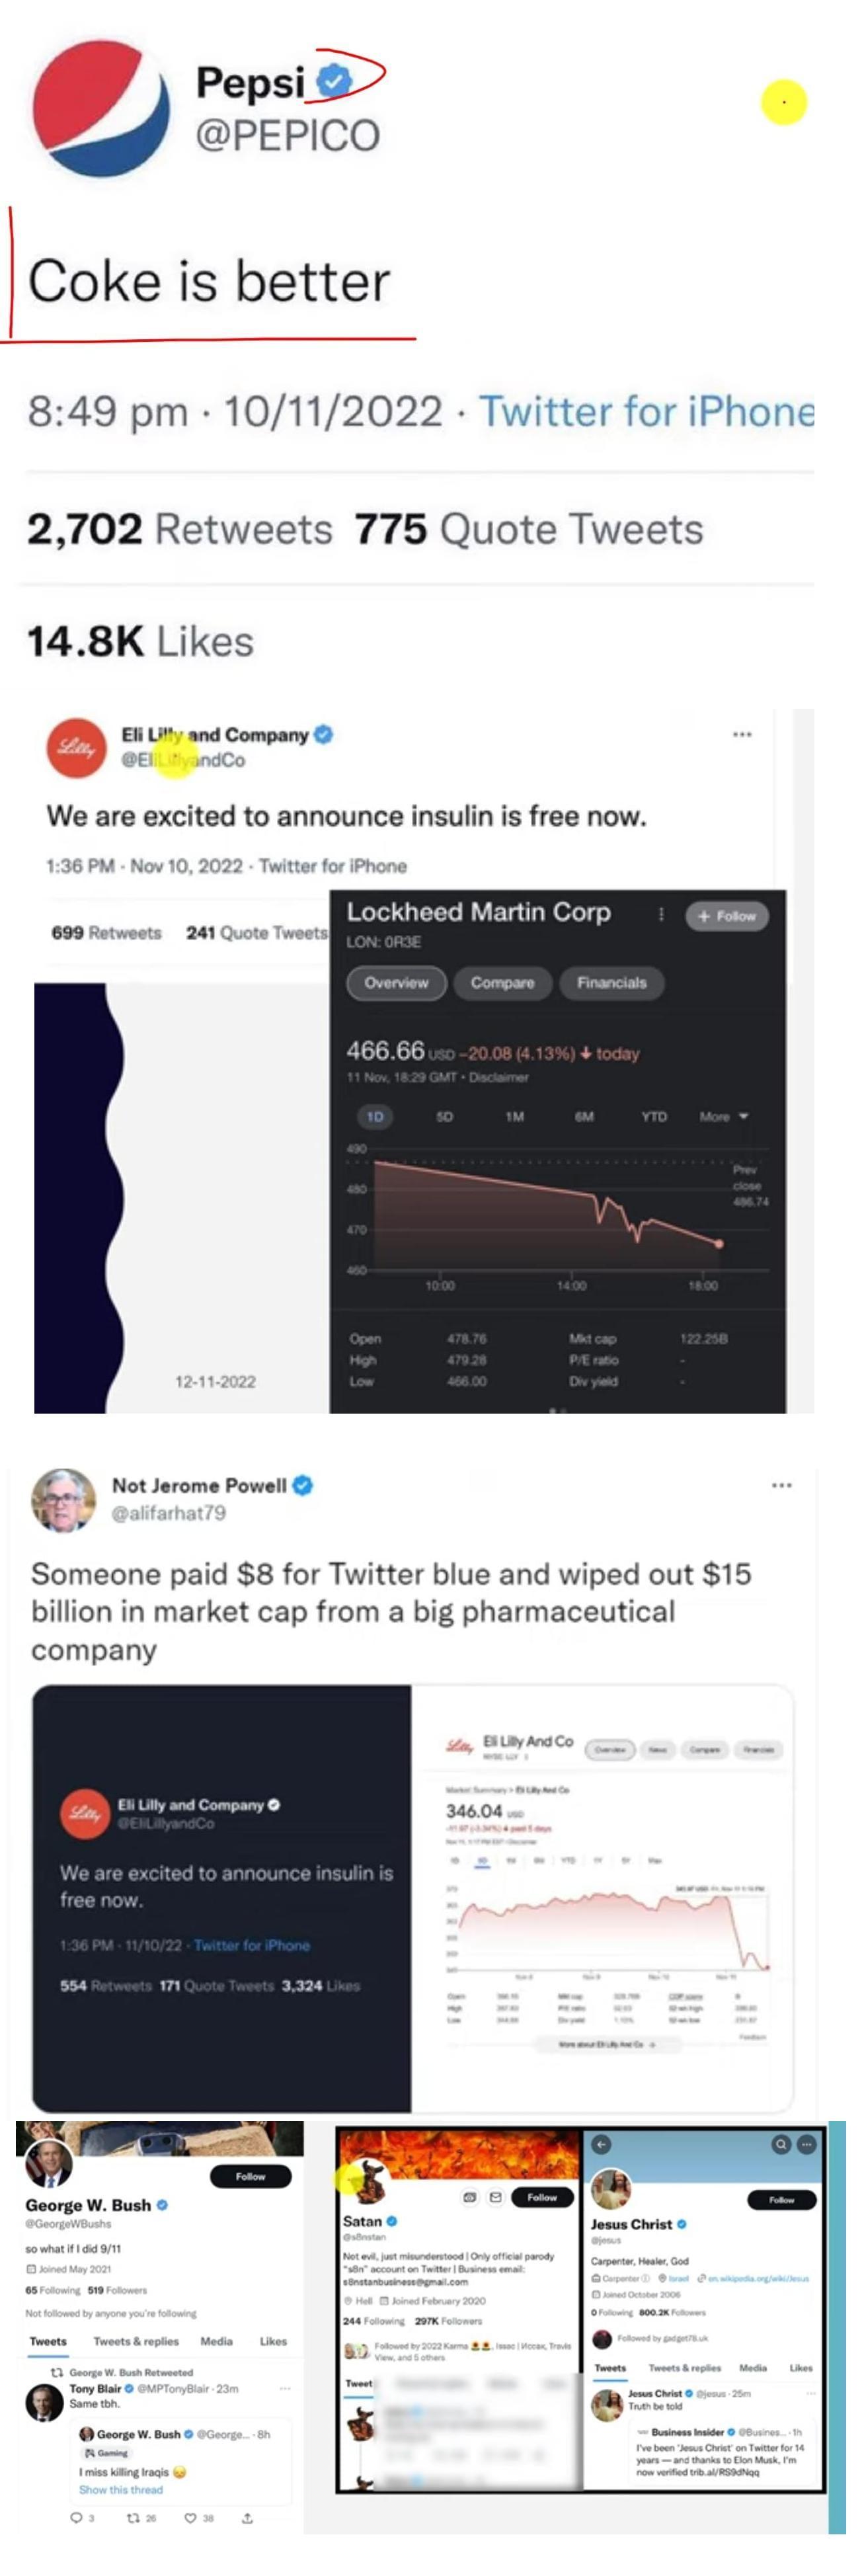Click the message envelope icon on Satan's profile
Image resolution: width=862 pixels, height=2576 pixels.
pyautogui.click(x=495, y=2197)
